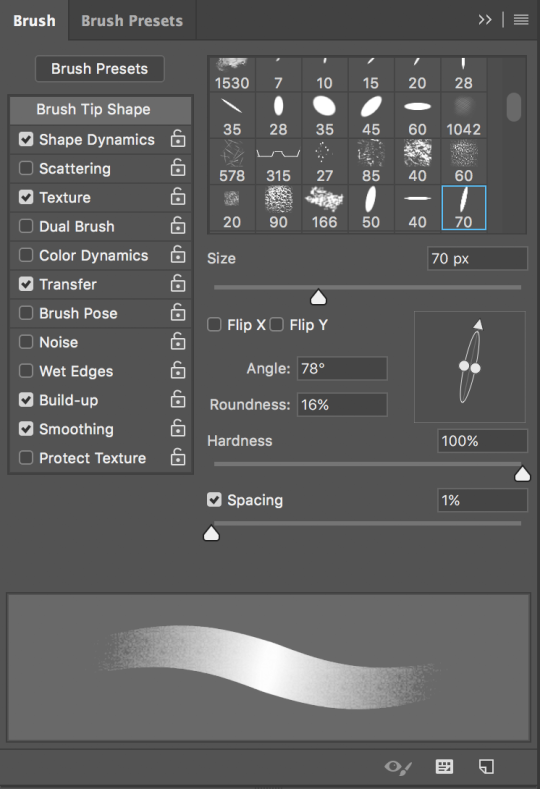The height and width of the screenshot is (789, 540).
Task: Open the Brush panel flyout menu
Action: (521, 20)
